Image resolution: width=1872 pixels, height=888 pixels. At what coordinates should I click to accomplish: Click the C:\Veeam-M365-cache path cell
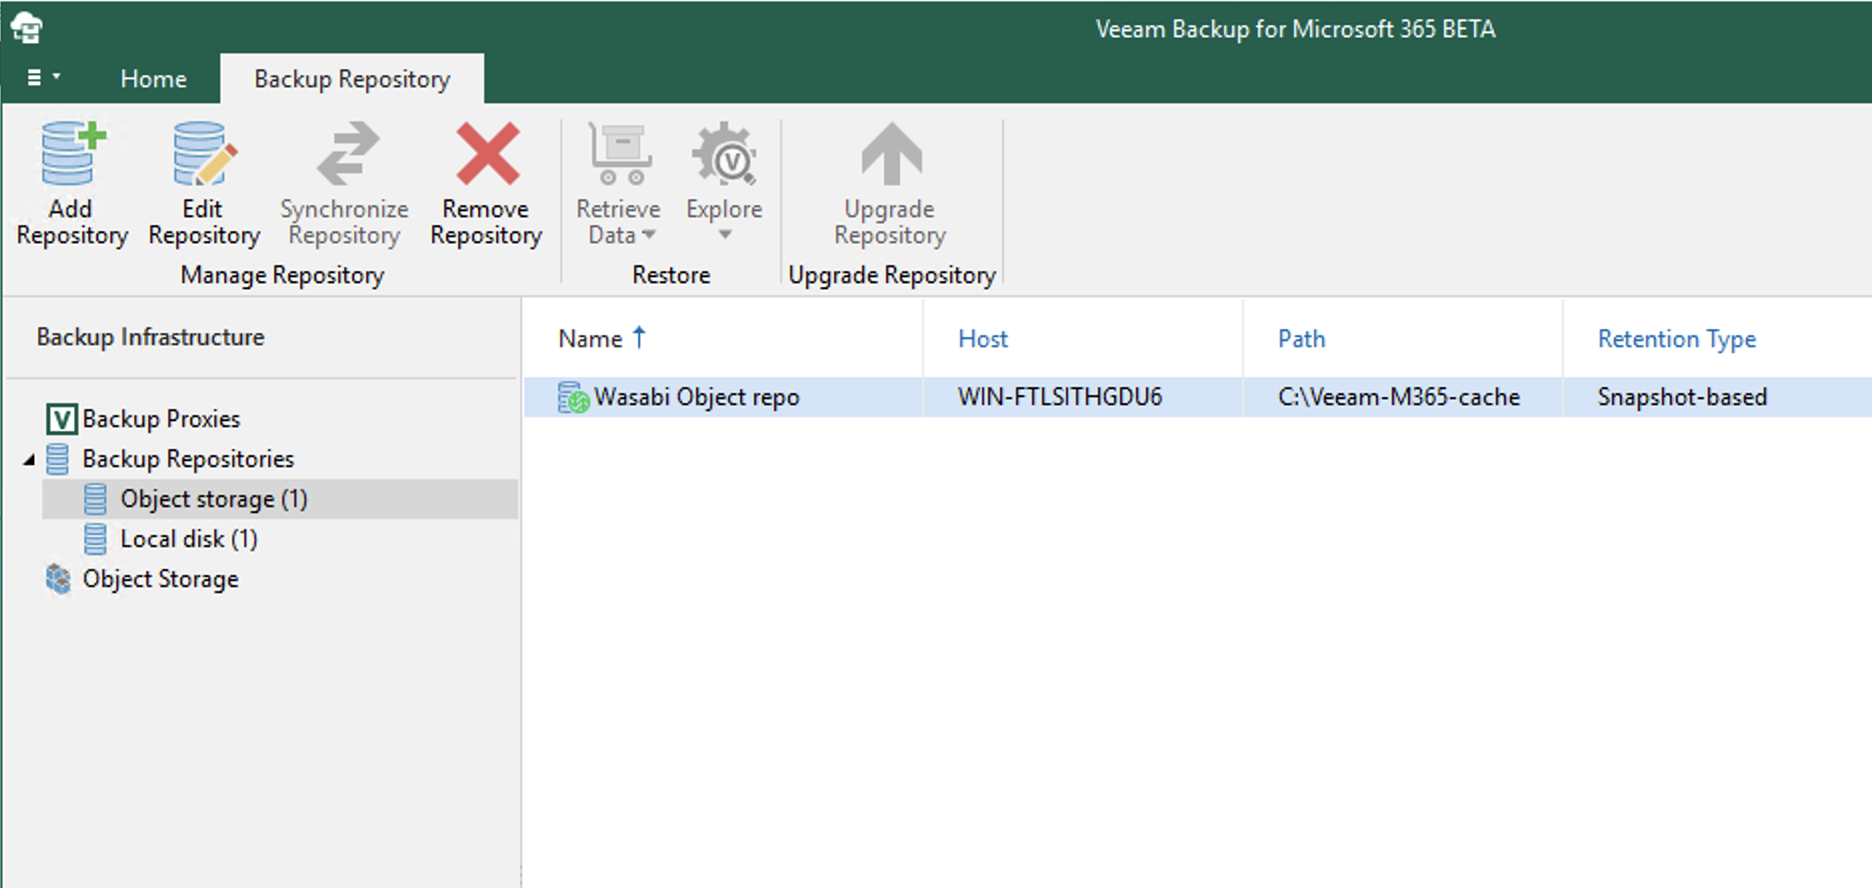[1398, 397]
